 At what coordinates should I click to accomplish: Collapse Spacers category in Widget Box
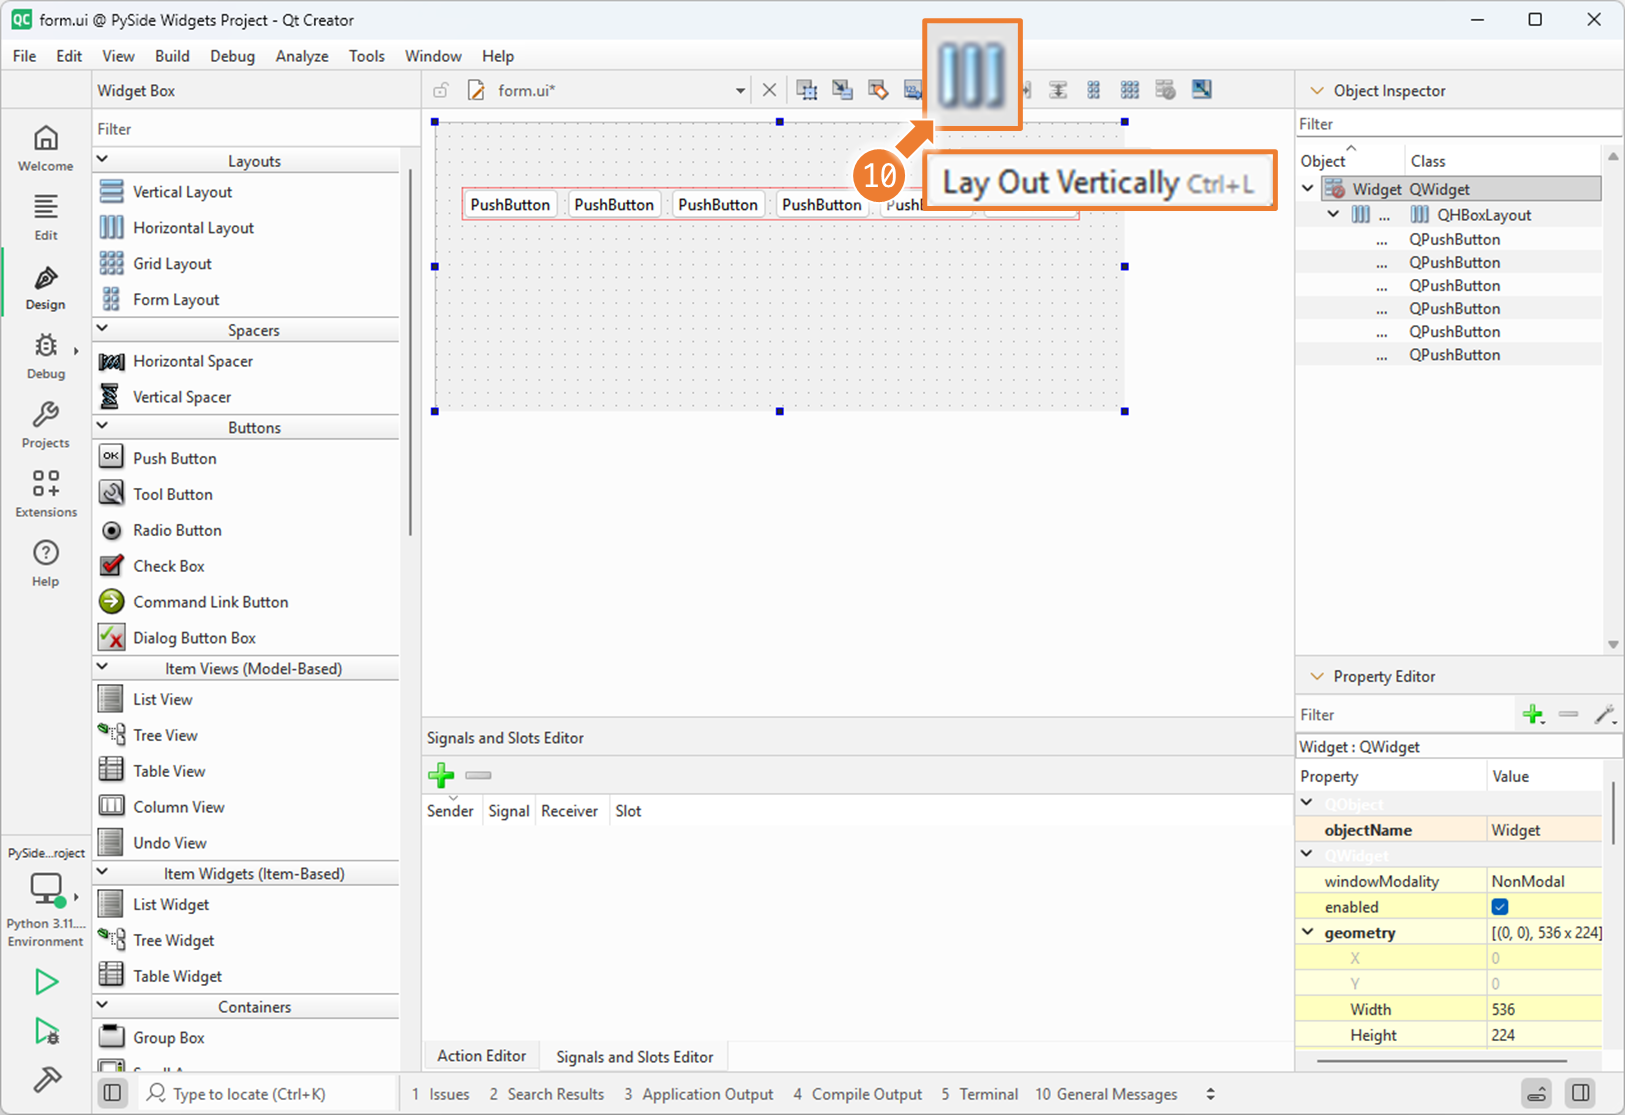coord(103,329)
